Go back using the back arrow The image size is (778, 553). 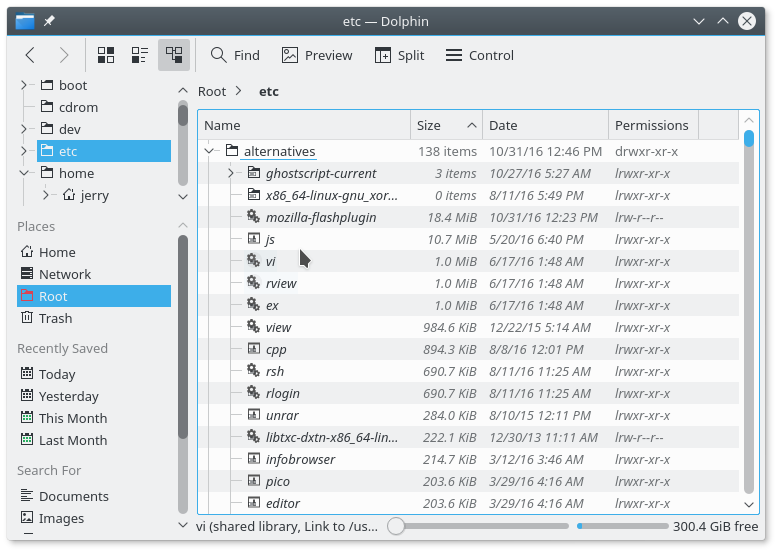click(31, 55)
